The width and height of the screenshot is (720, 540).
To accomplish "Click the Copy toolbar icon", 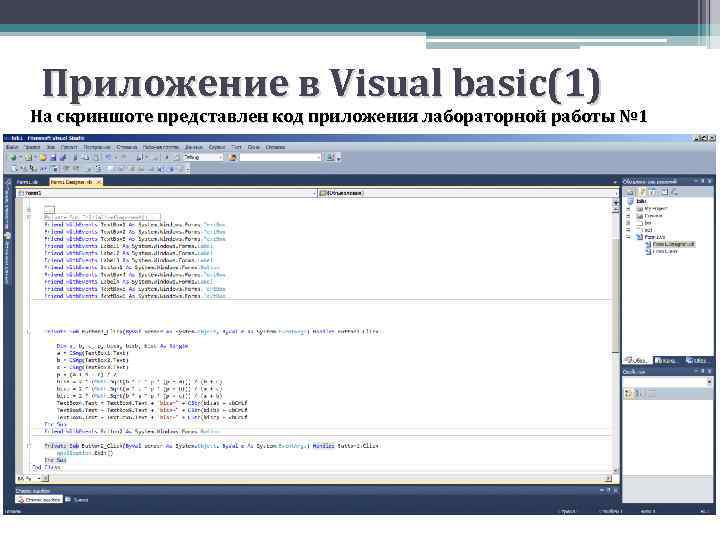I will [x=85, y=158].
